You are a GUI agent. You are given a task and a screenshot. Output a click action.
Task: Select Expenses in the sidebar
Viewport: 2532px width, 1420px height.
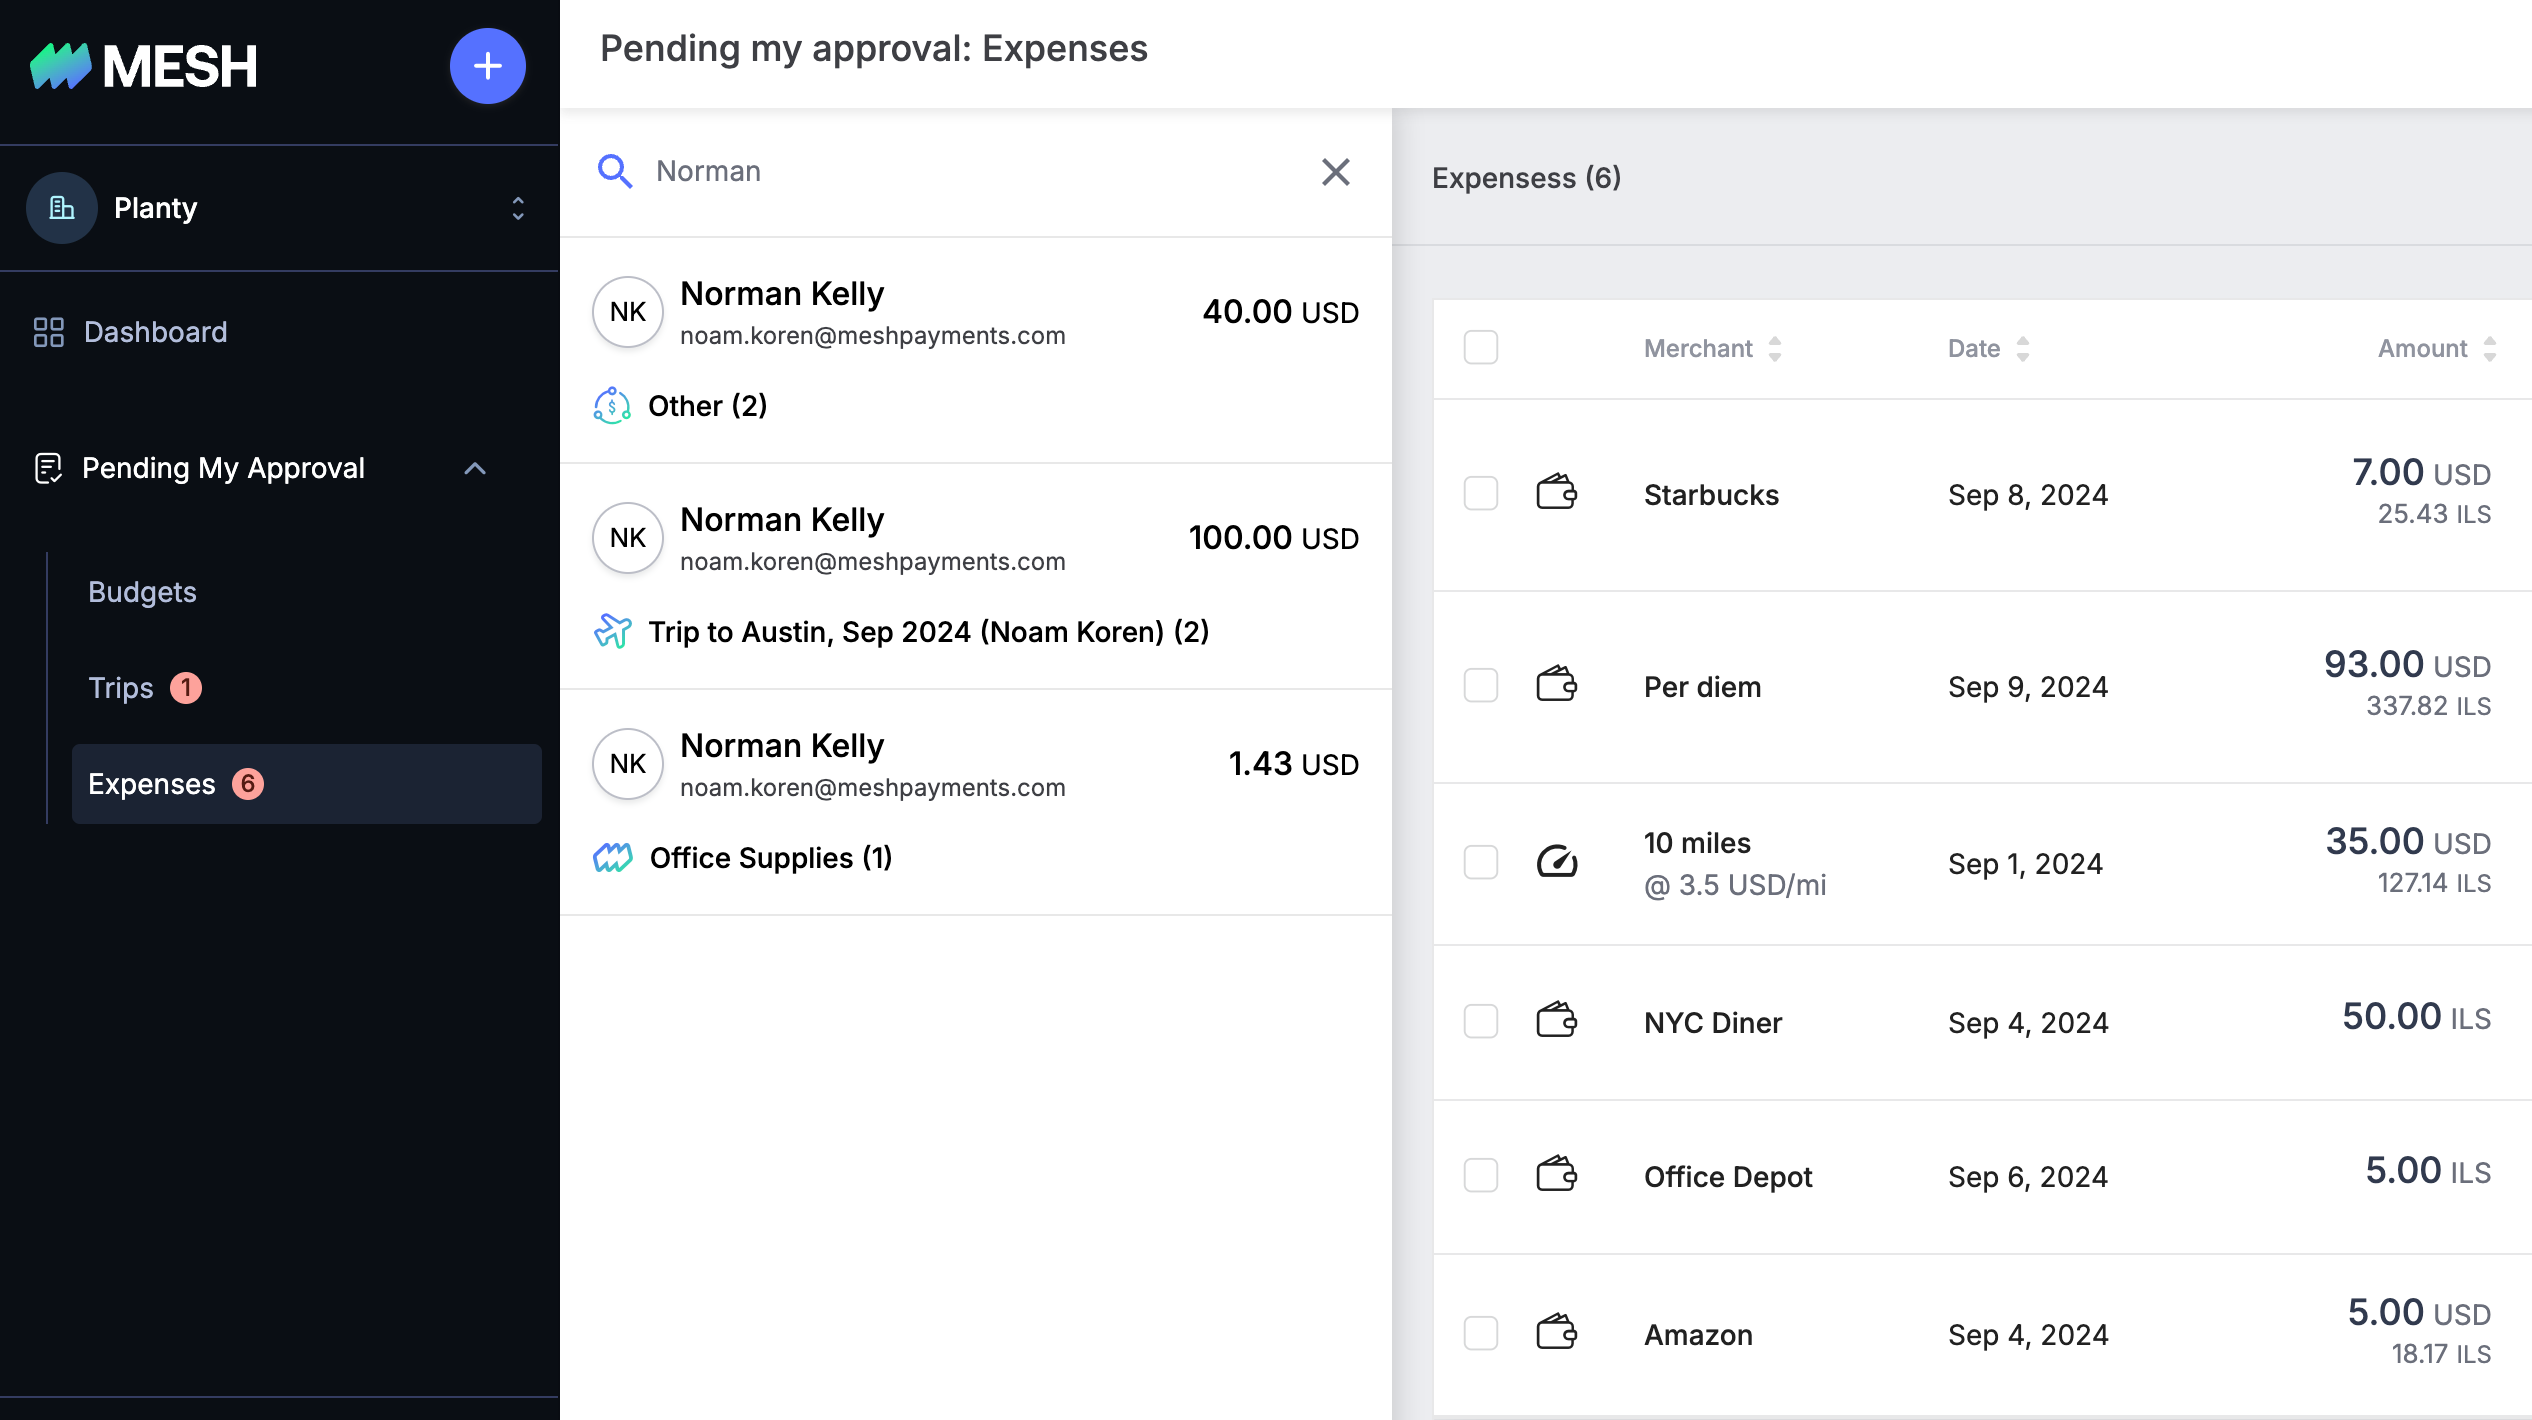[x=306, y=784]
